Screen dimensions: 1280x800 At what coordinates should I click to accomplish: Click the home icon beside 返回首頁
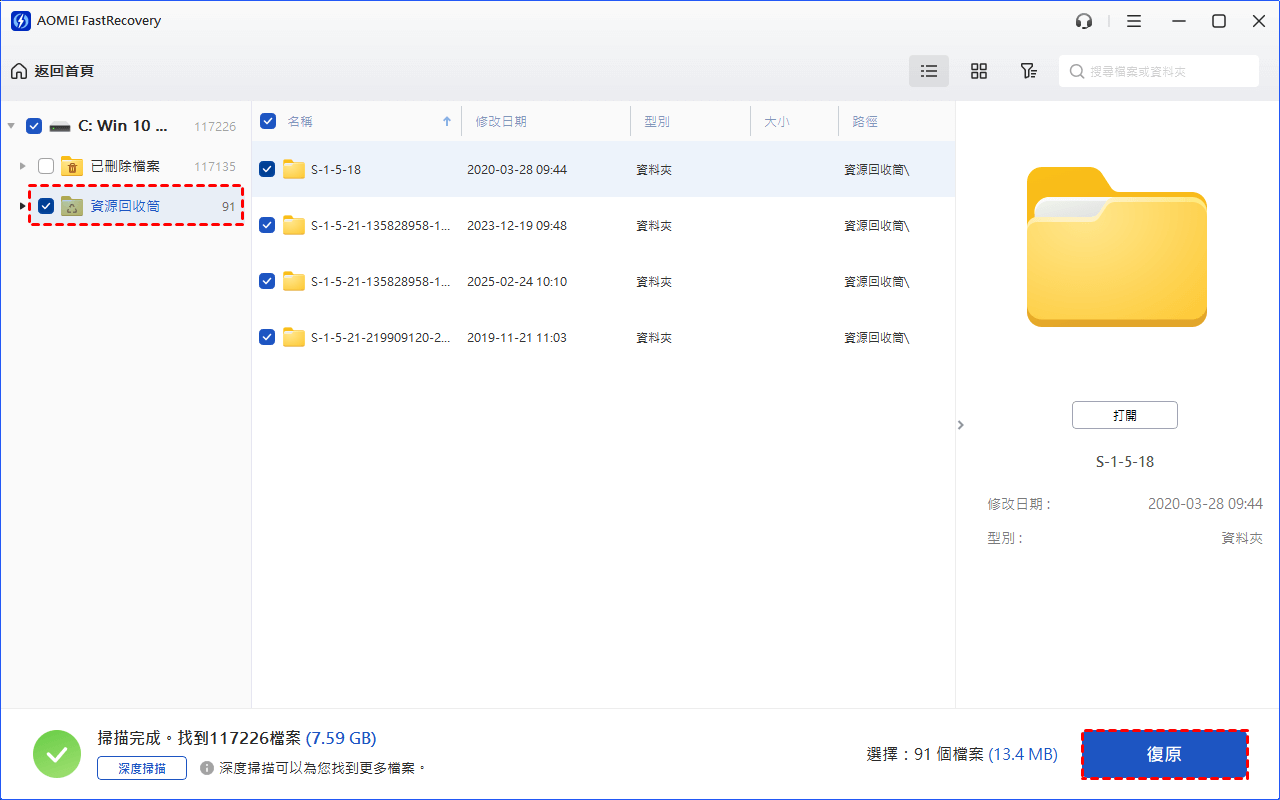19,71
